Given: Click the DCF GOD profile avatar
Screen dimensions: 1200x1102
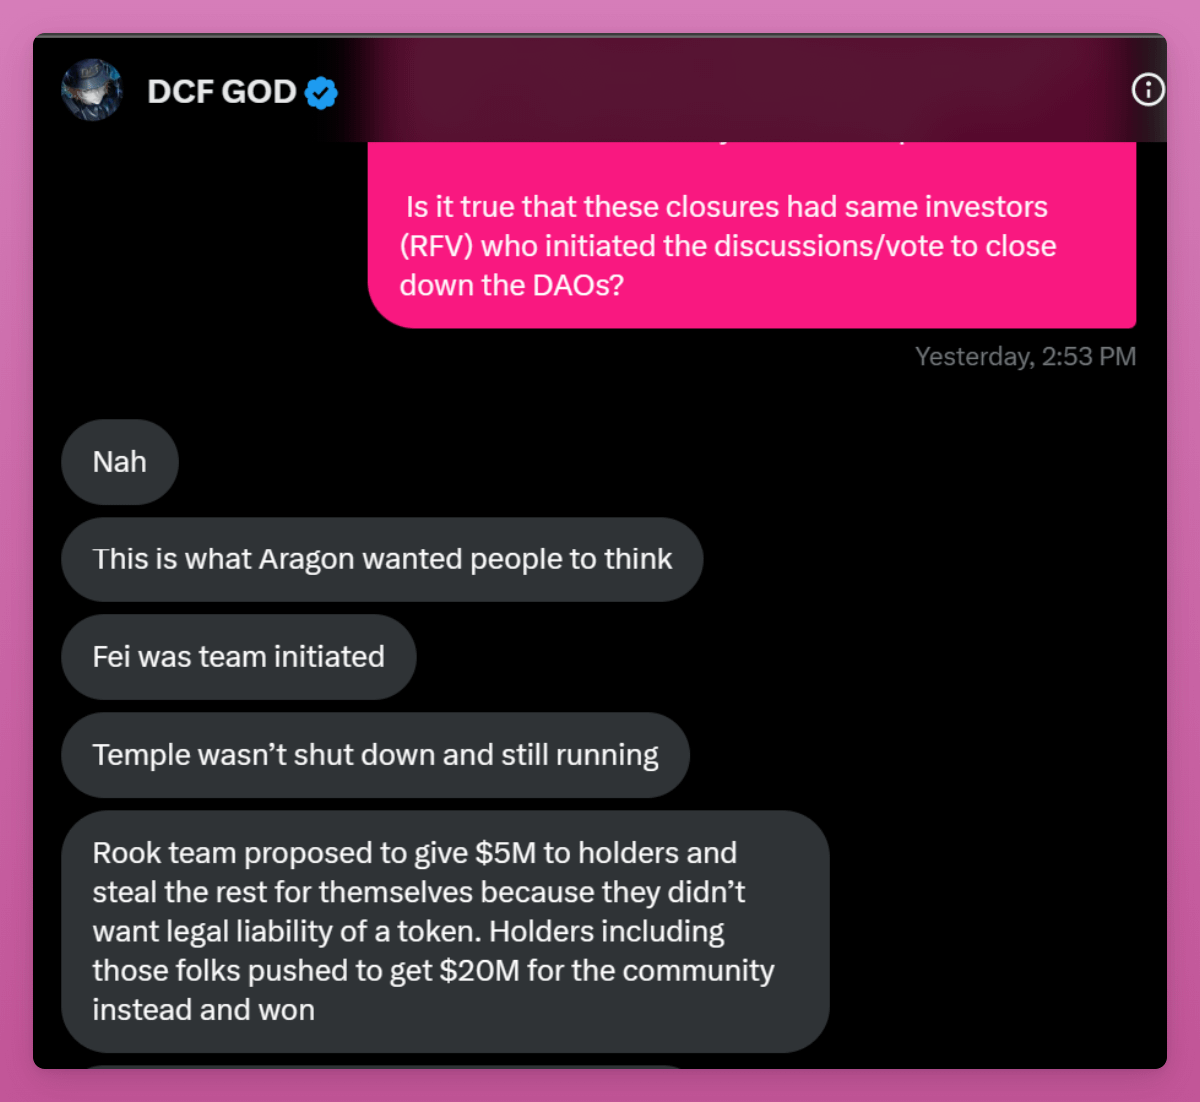Looking at the screenshot, I should [92, 90].
